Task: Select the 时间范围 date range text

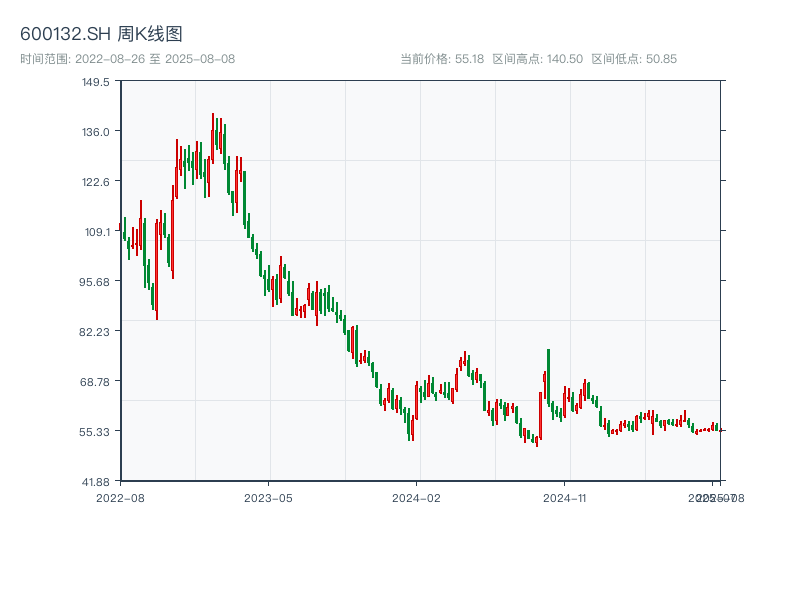Action: (127, 59)
